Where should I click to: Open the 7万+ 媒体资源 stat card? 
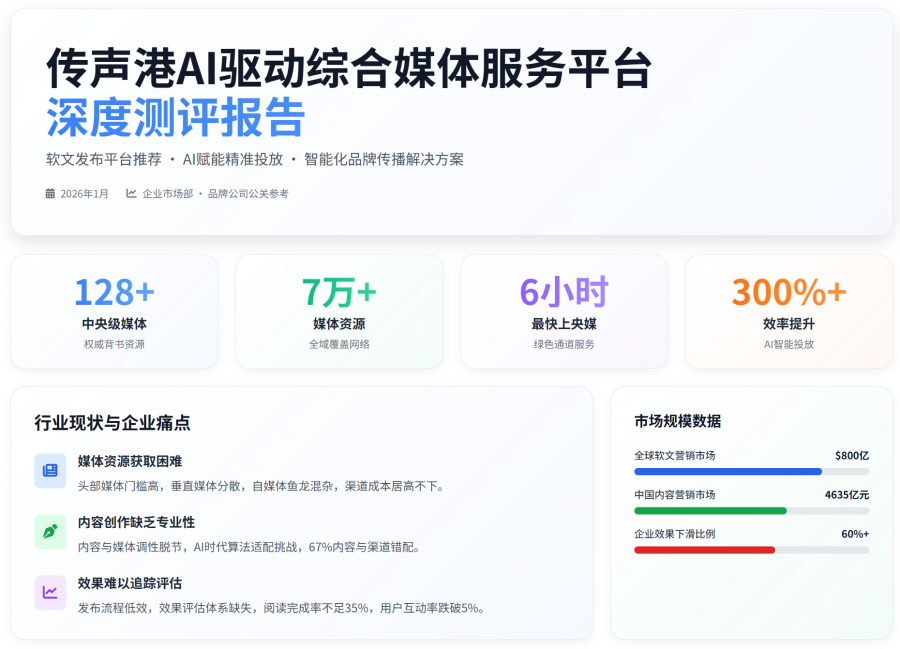tap(339, 311)
